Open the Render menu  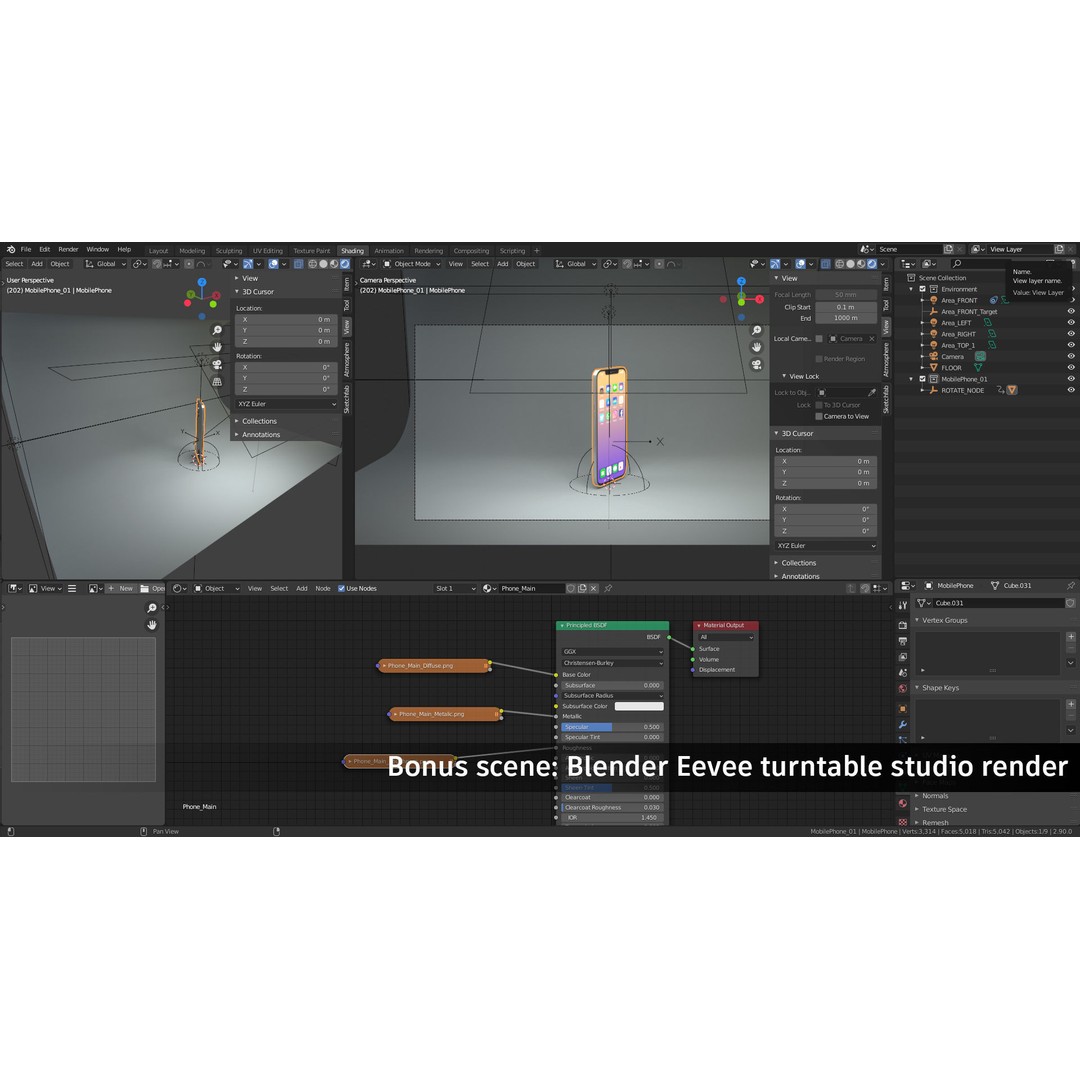[x=68, y=249]
